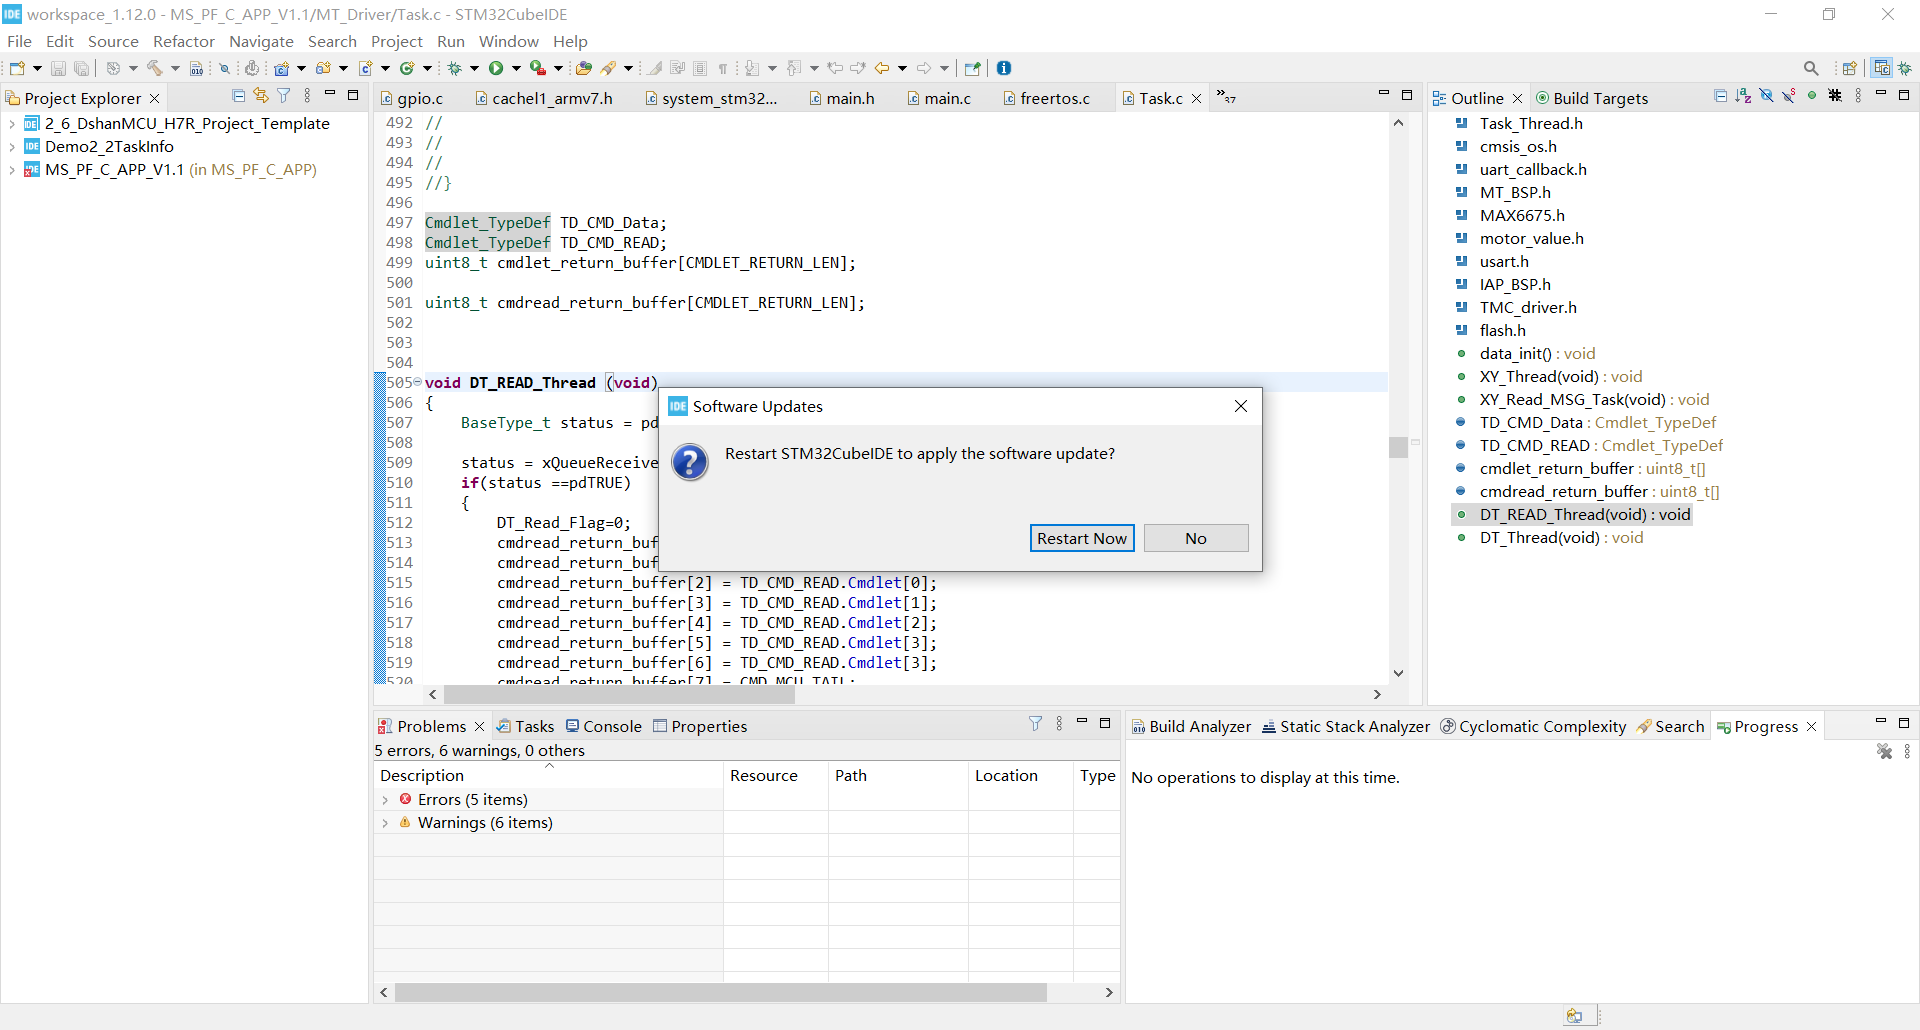Viewport: 1920px width, 1030px height.
Task: Collapse all in Project Explorer
Action: click(238, 96)
